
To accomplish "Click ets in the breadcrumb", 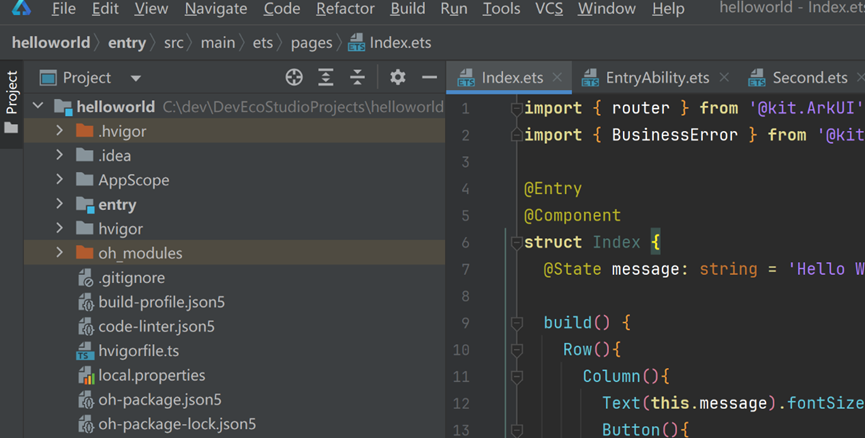I will tap(263, 42).
